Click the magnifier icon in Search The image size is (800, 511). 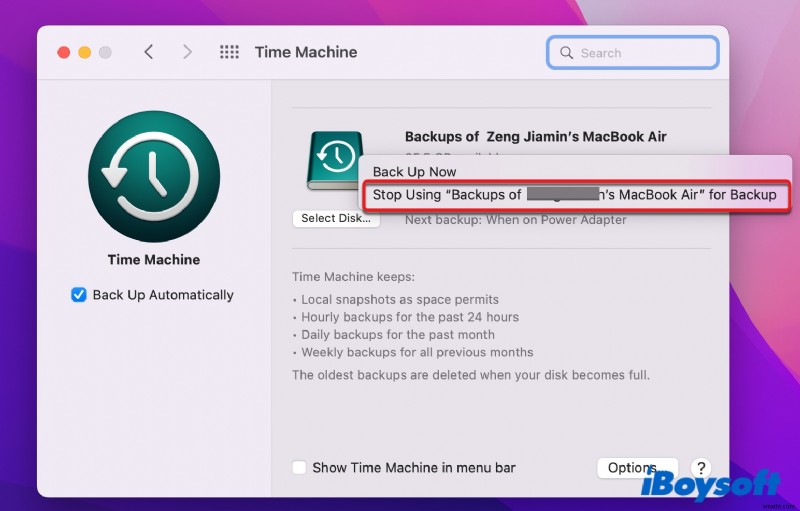[566, 53]
